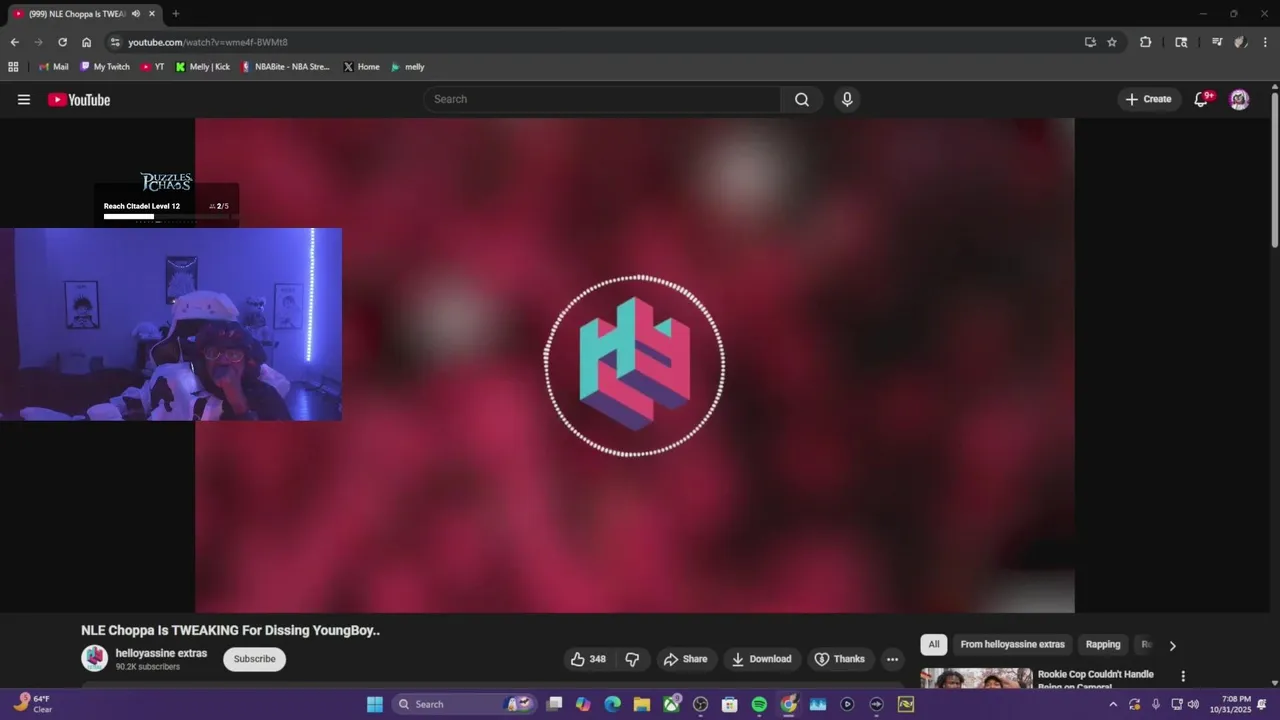Like the video with thumbs up
This screenshot has width=1280, height=720.
pyautogui.click(x=588, y=659)
